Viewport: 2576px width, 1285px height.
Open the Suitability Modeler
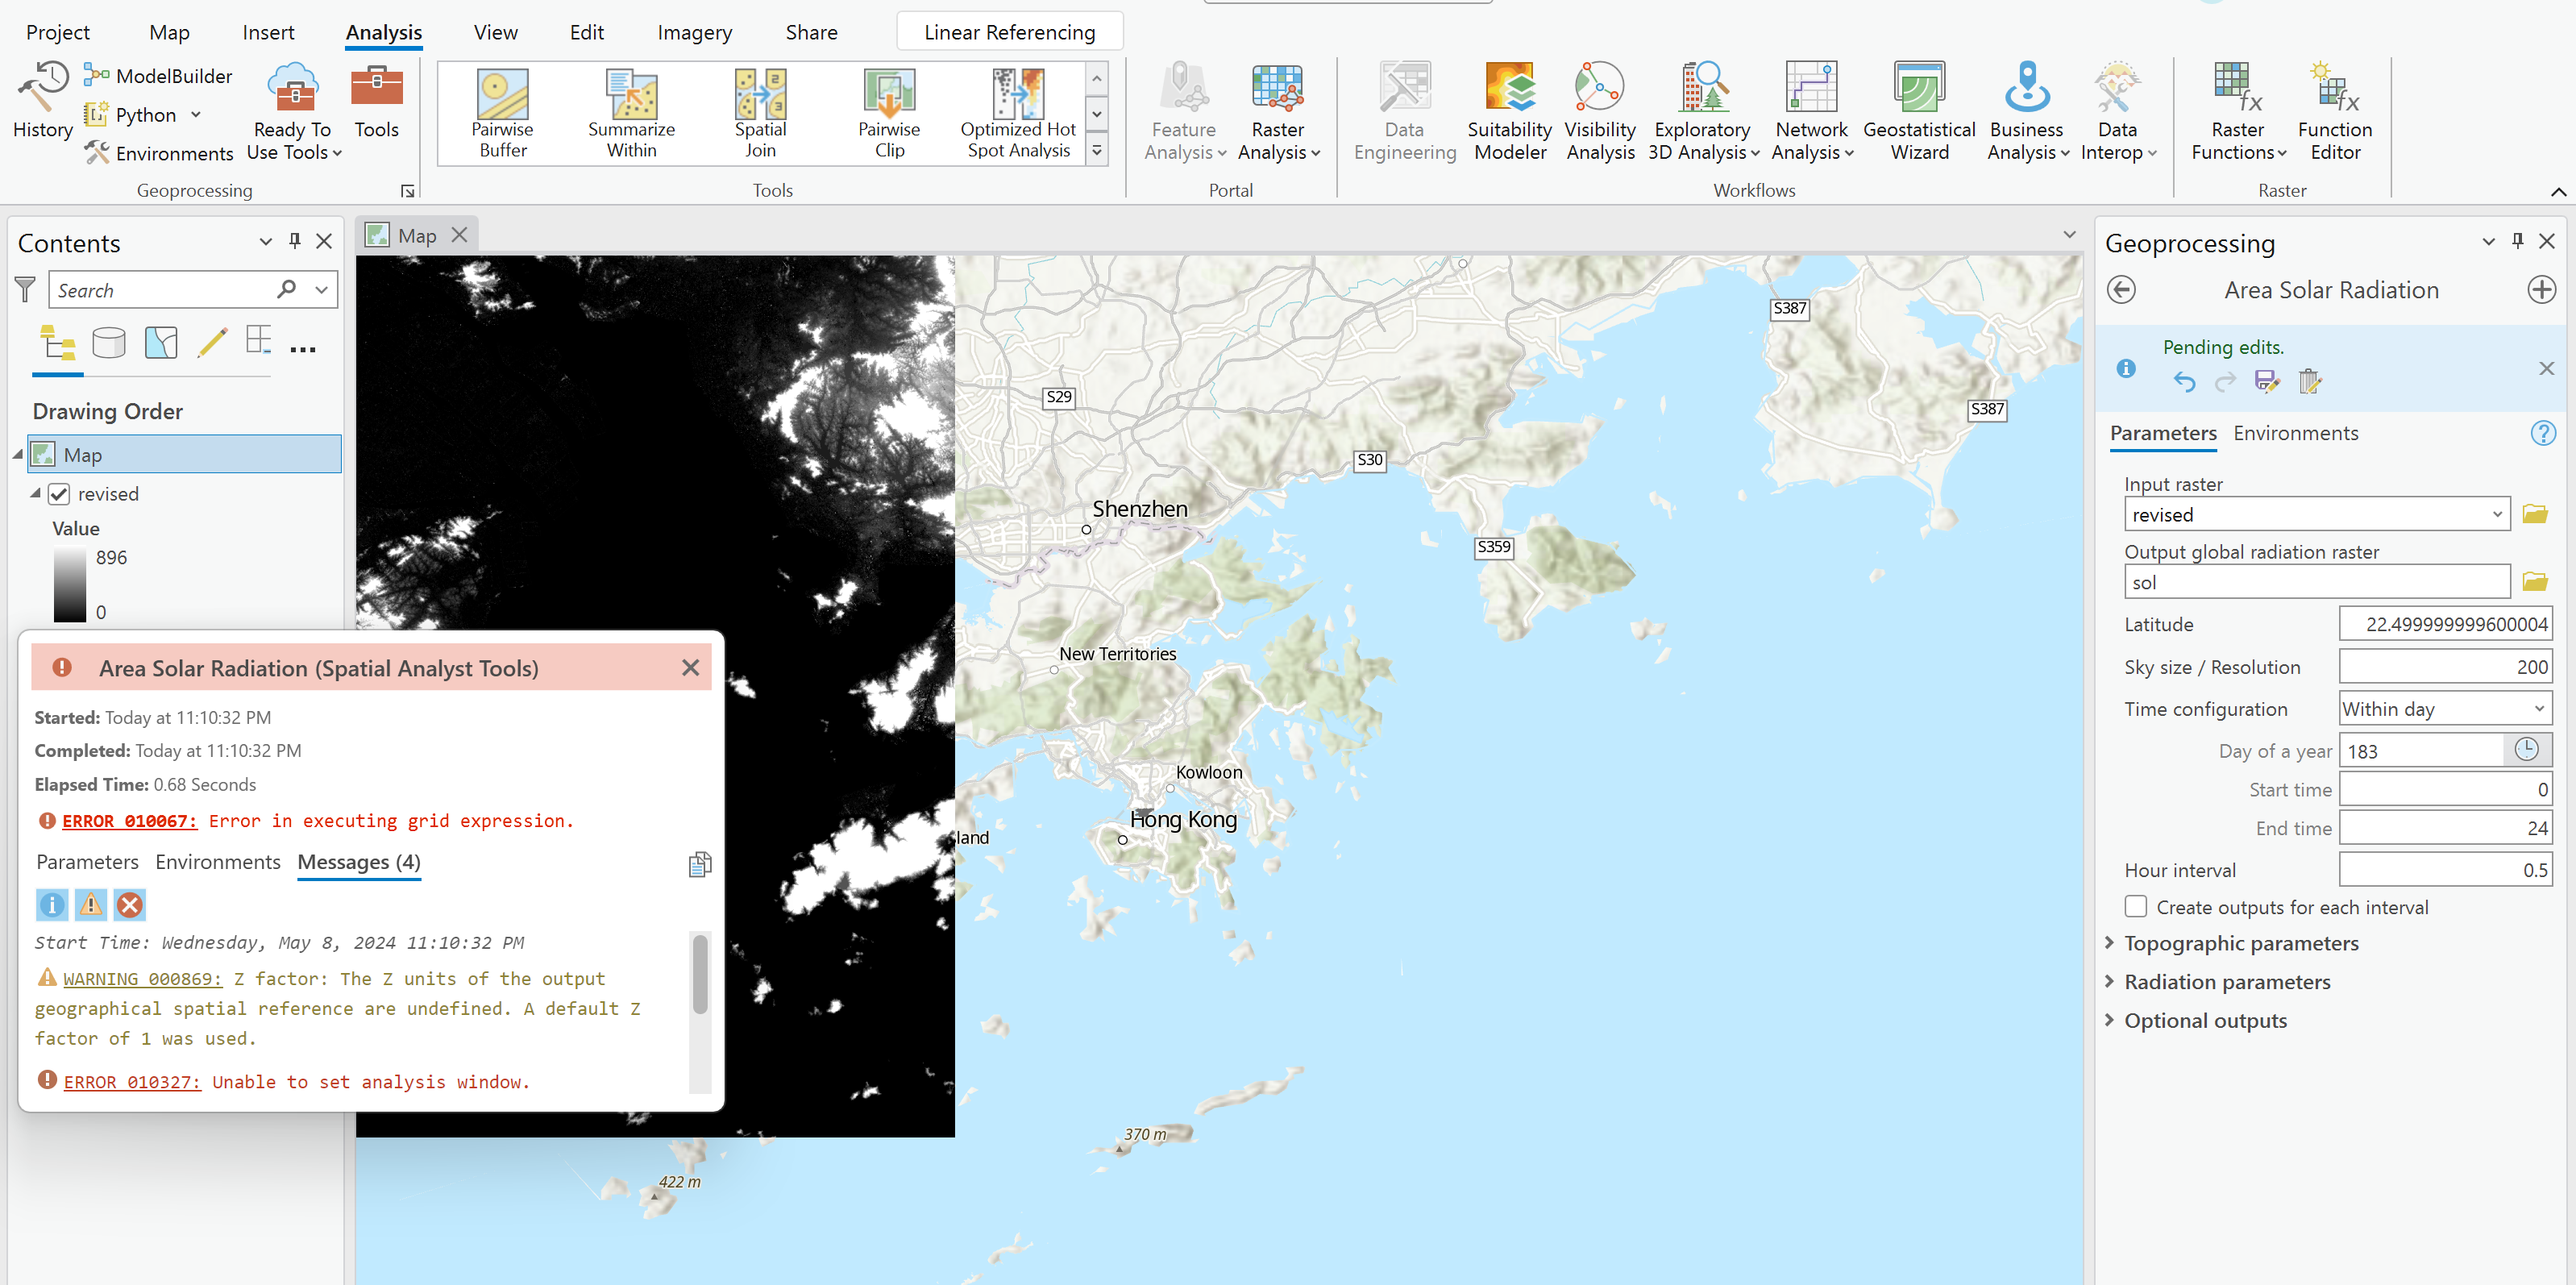click(1509, 110)
